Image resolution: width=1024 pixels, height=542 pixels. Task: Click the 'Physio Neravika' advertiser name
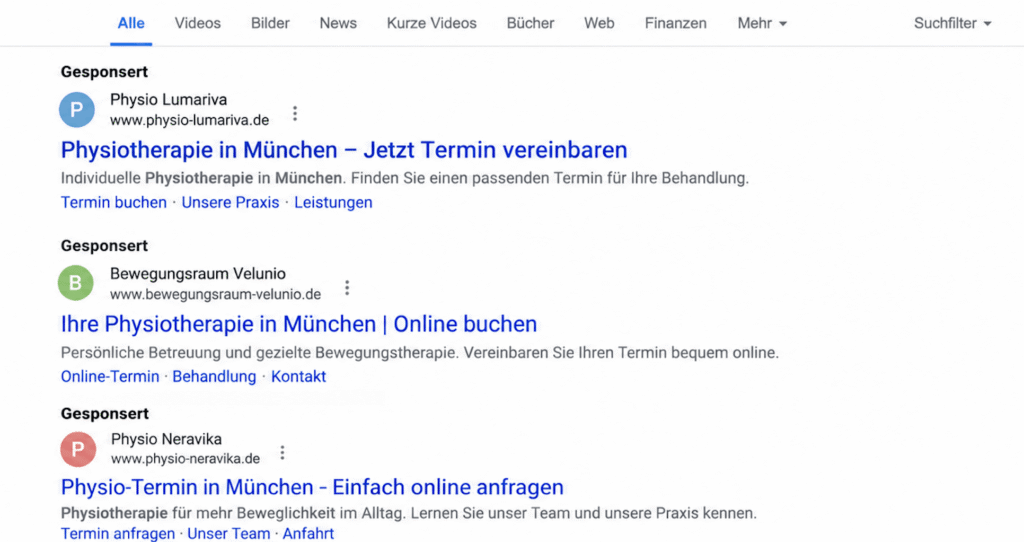(x=167, y=439)
